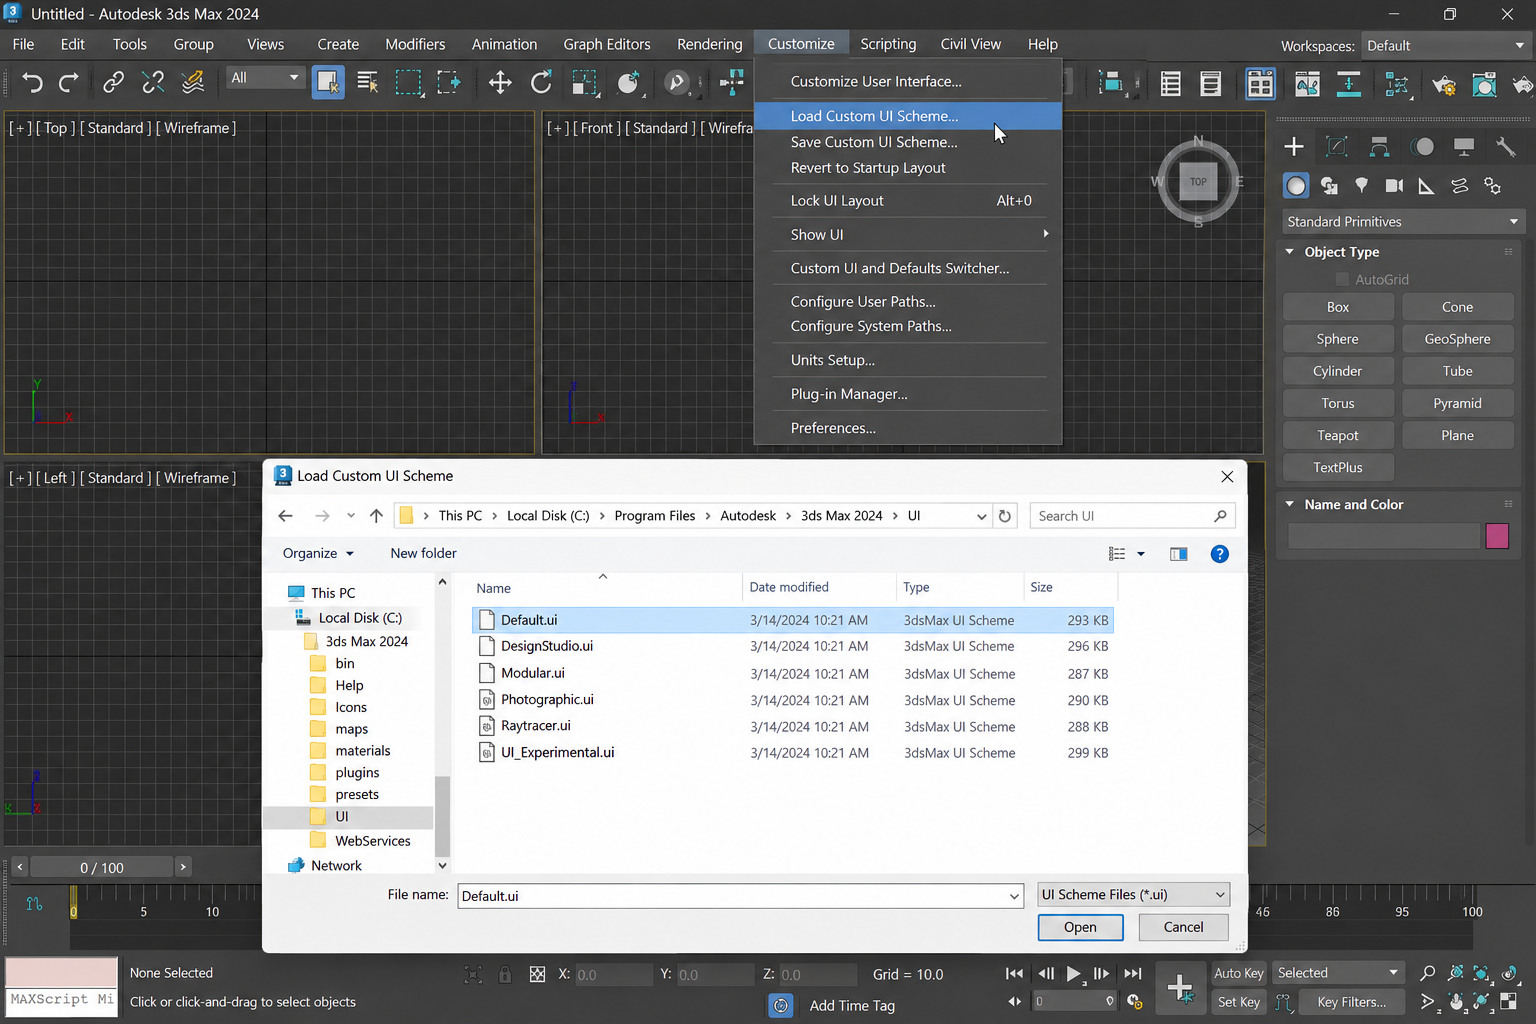Activate the Select and Link chain tool

[113, 83]
